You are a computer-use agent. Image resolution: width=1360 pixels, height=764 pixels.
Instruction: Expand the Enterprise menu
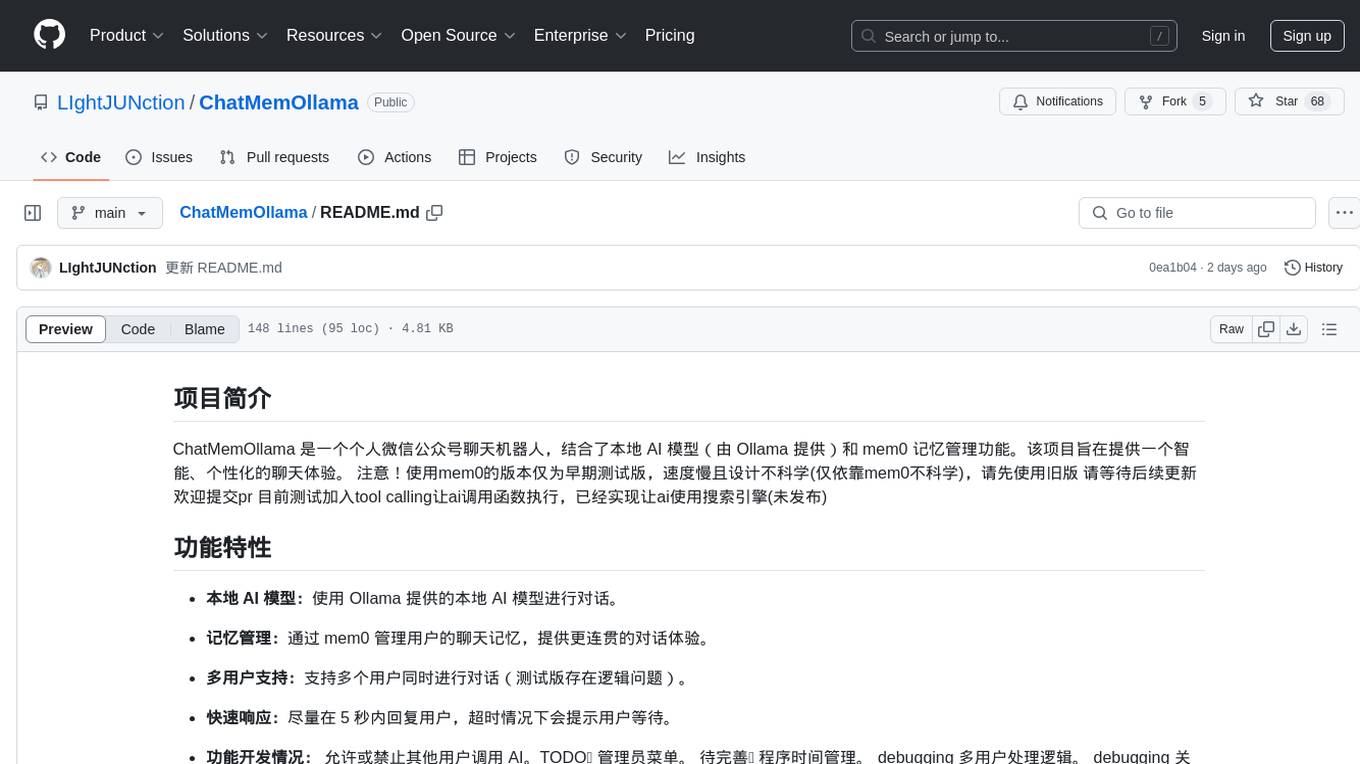coord(580,35)
